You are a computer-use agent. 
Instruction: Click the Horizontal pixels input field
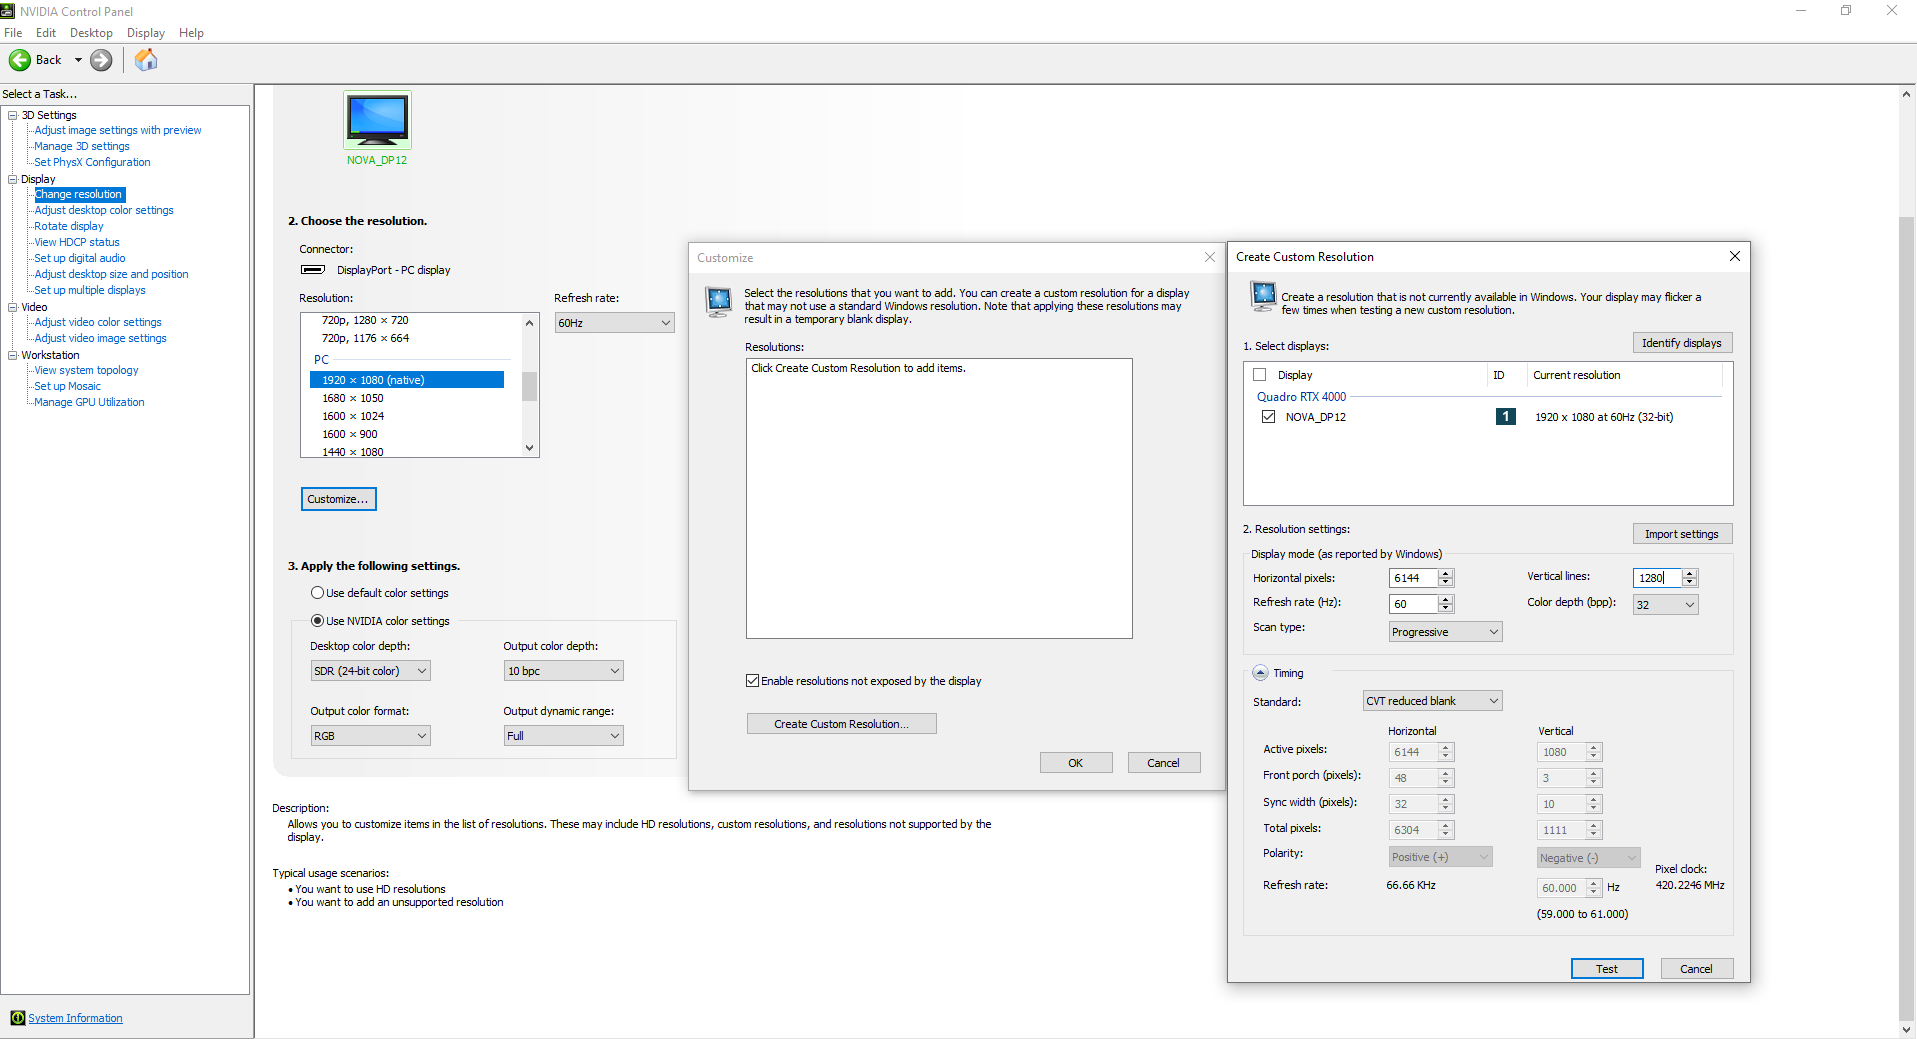click(1412, 578)
